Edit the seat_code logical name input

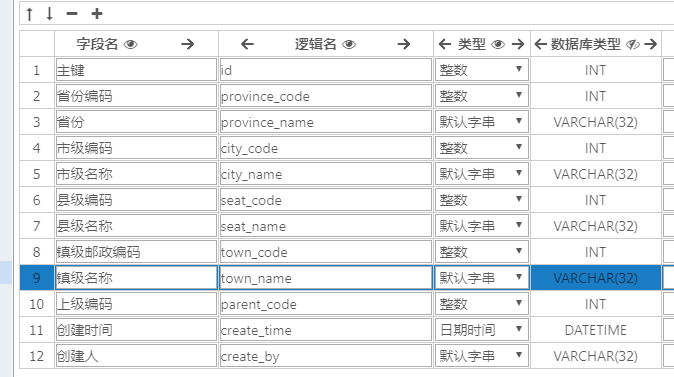326,200
